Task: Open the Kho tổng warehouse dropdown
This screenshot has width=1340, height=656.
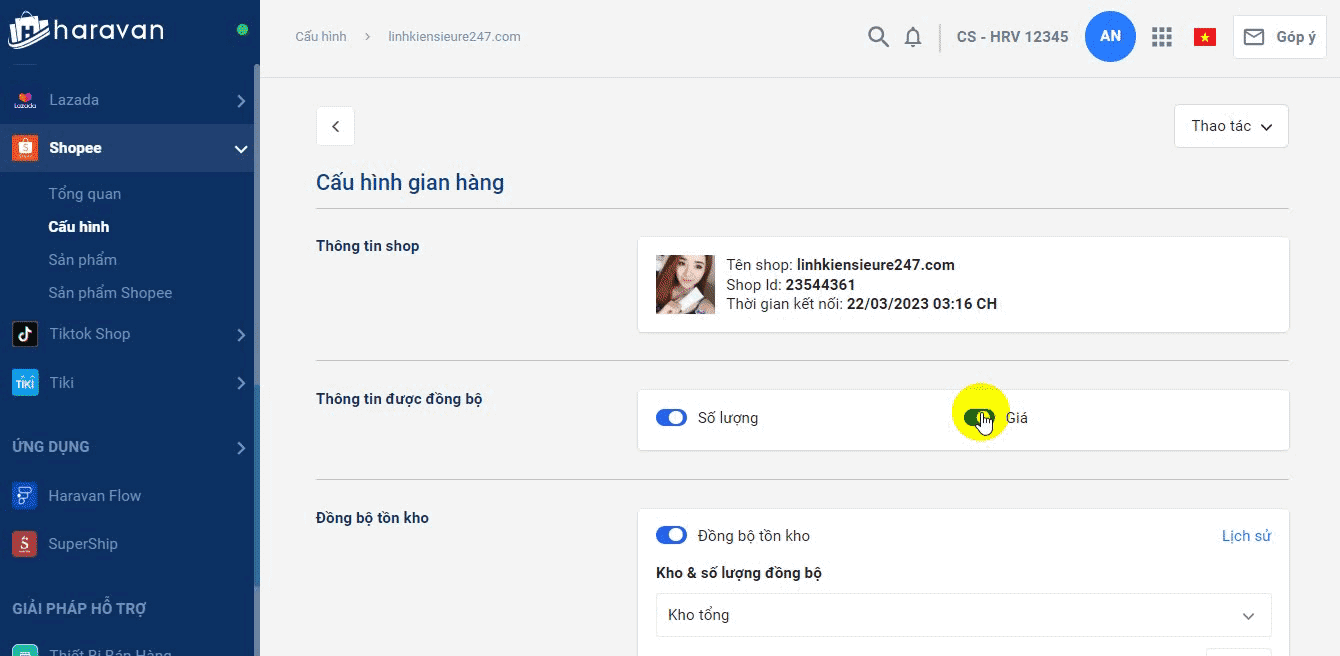Action: coord(963,615)
